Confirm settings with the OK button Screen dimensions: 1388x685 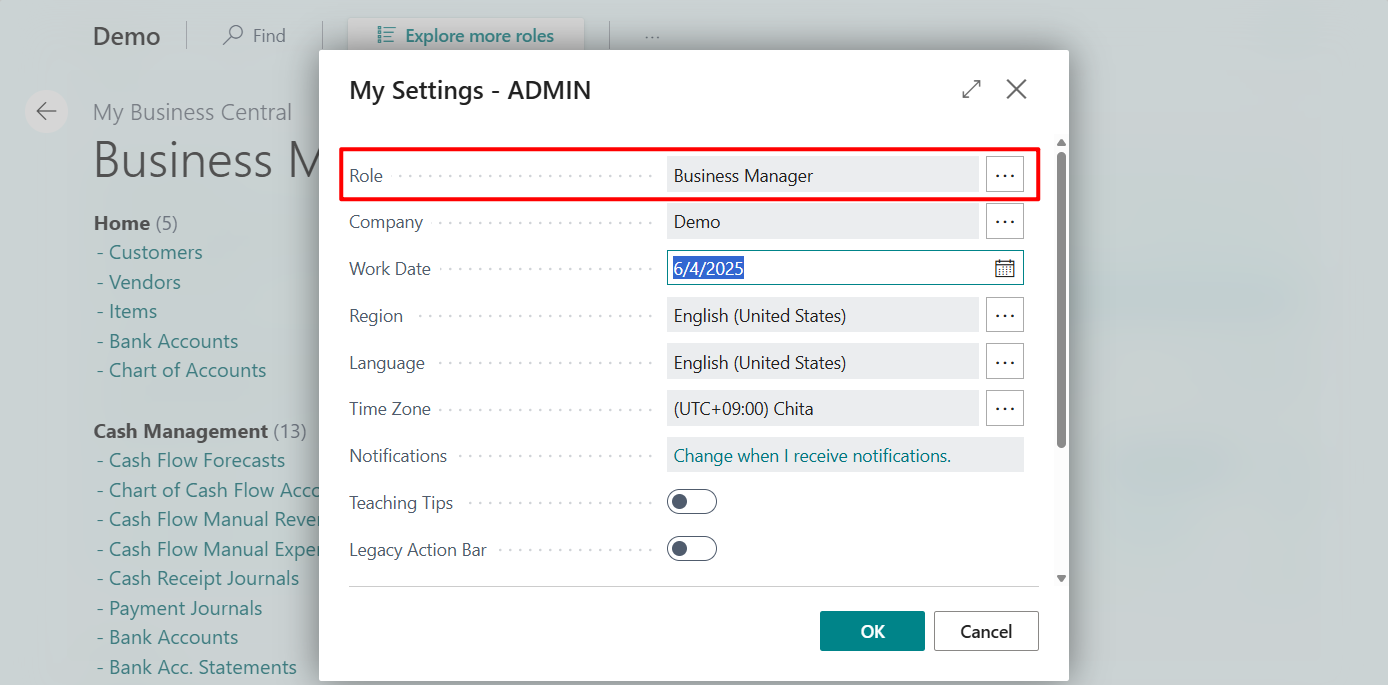click(871, 631)
